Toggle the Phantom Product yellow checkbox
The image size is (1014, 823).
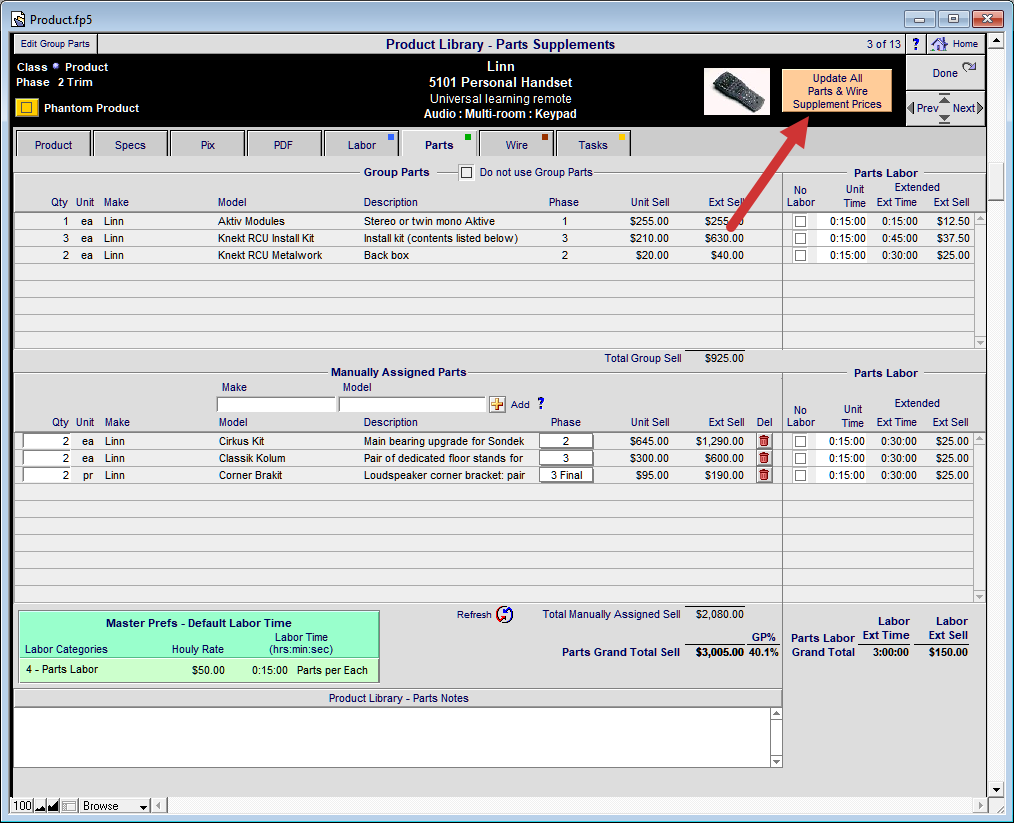pyautogui.click(x=27, y=107)
